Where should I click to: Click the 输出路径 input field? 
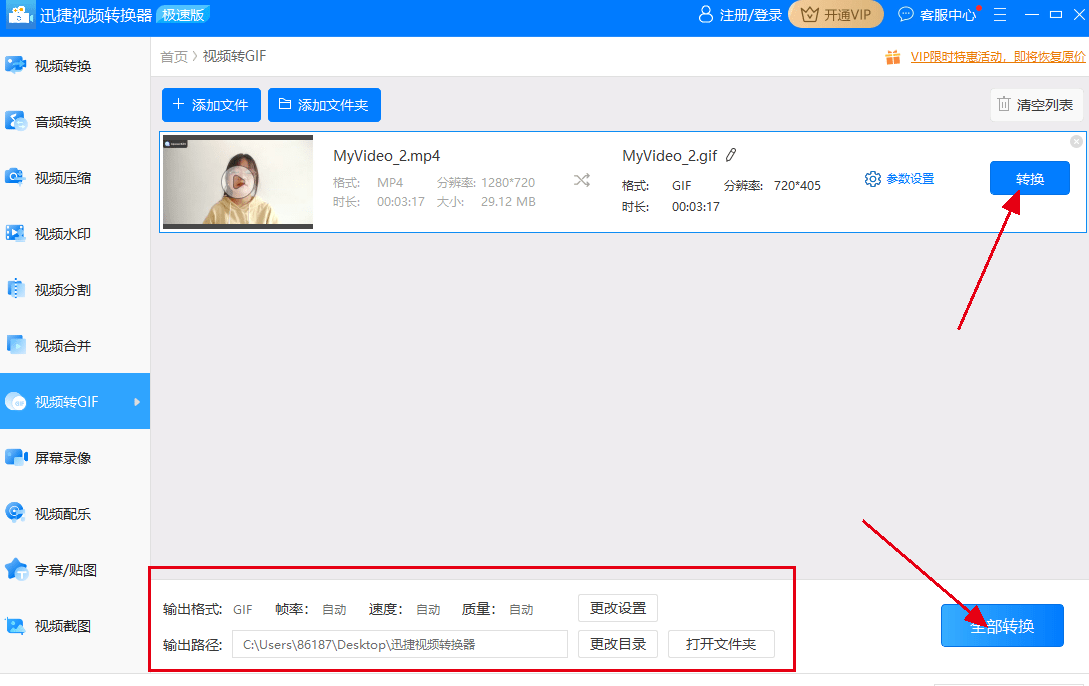pos(399,644)
